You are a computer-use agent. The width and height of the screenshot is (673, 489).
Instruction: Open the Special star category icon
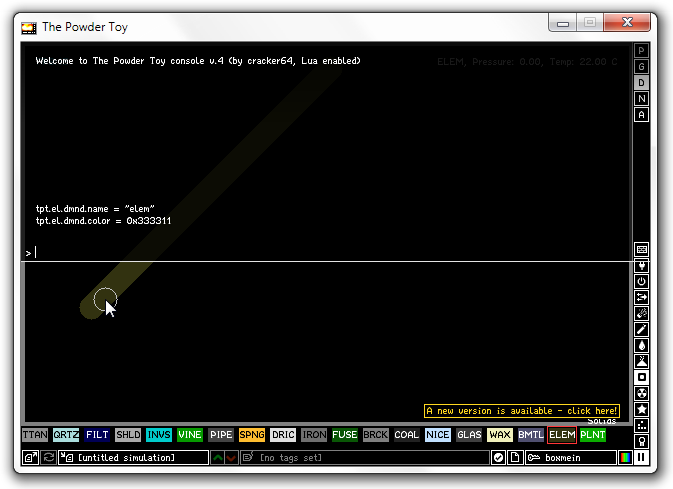(x=642, y=410)
